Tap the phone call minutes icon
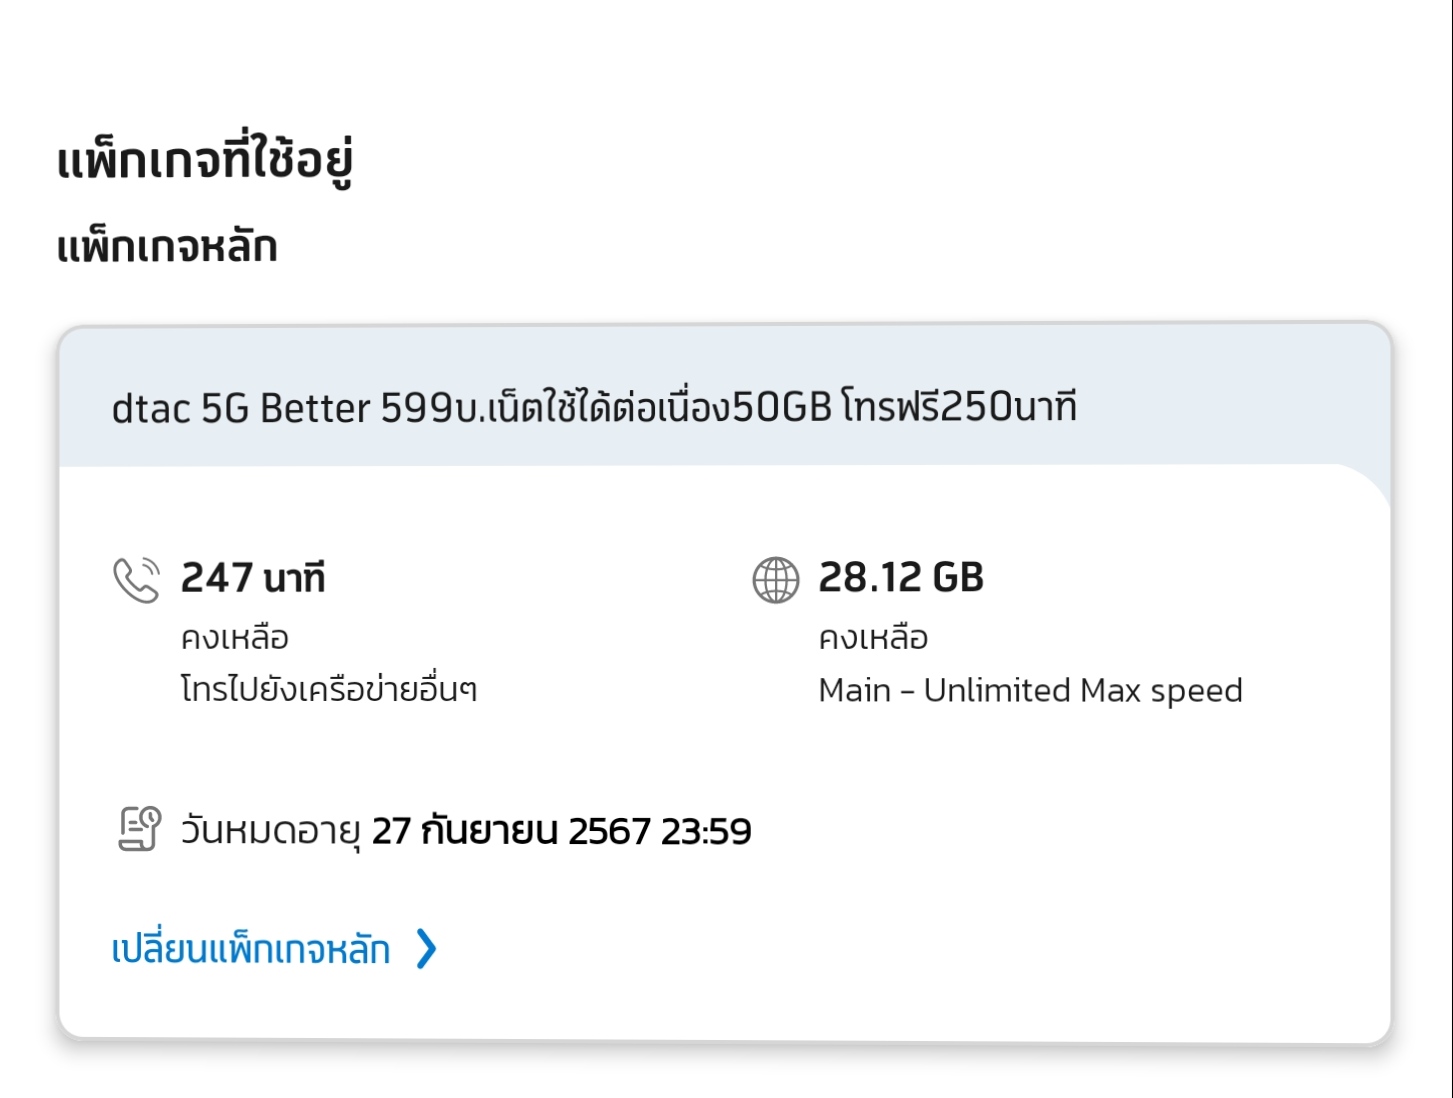The height and width of the screenshot is (1098, 1453). click(136, 580)
